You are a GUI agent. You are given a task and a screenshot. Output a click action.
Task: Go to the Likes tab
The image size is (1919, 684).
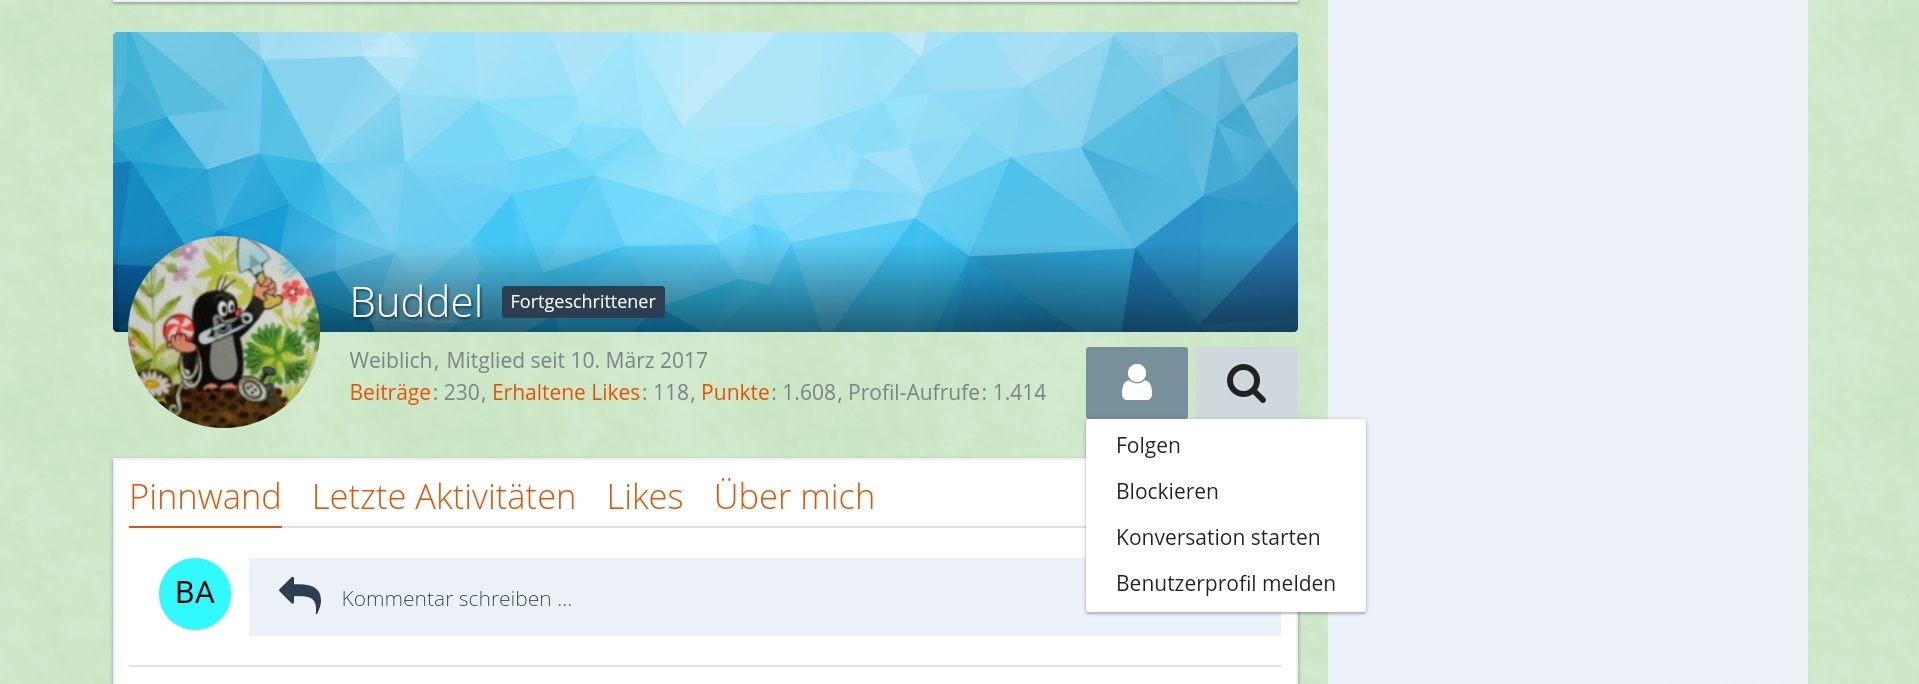644,497
